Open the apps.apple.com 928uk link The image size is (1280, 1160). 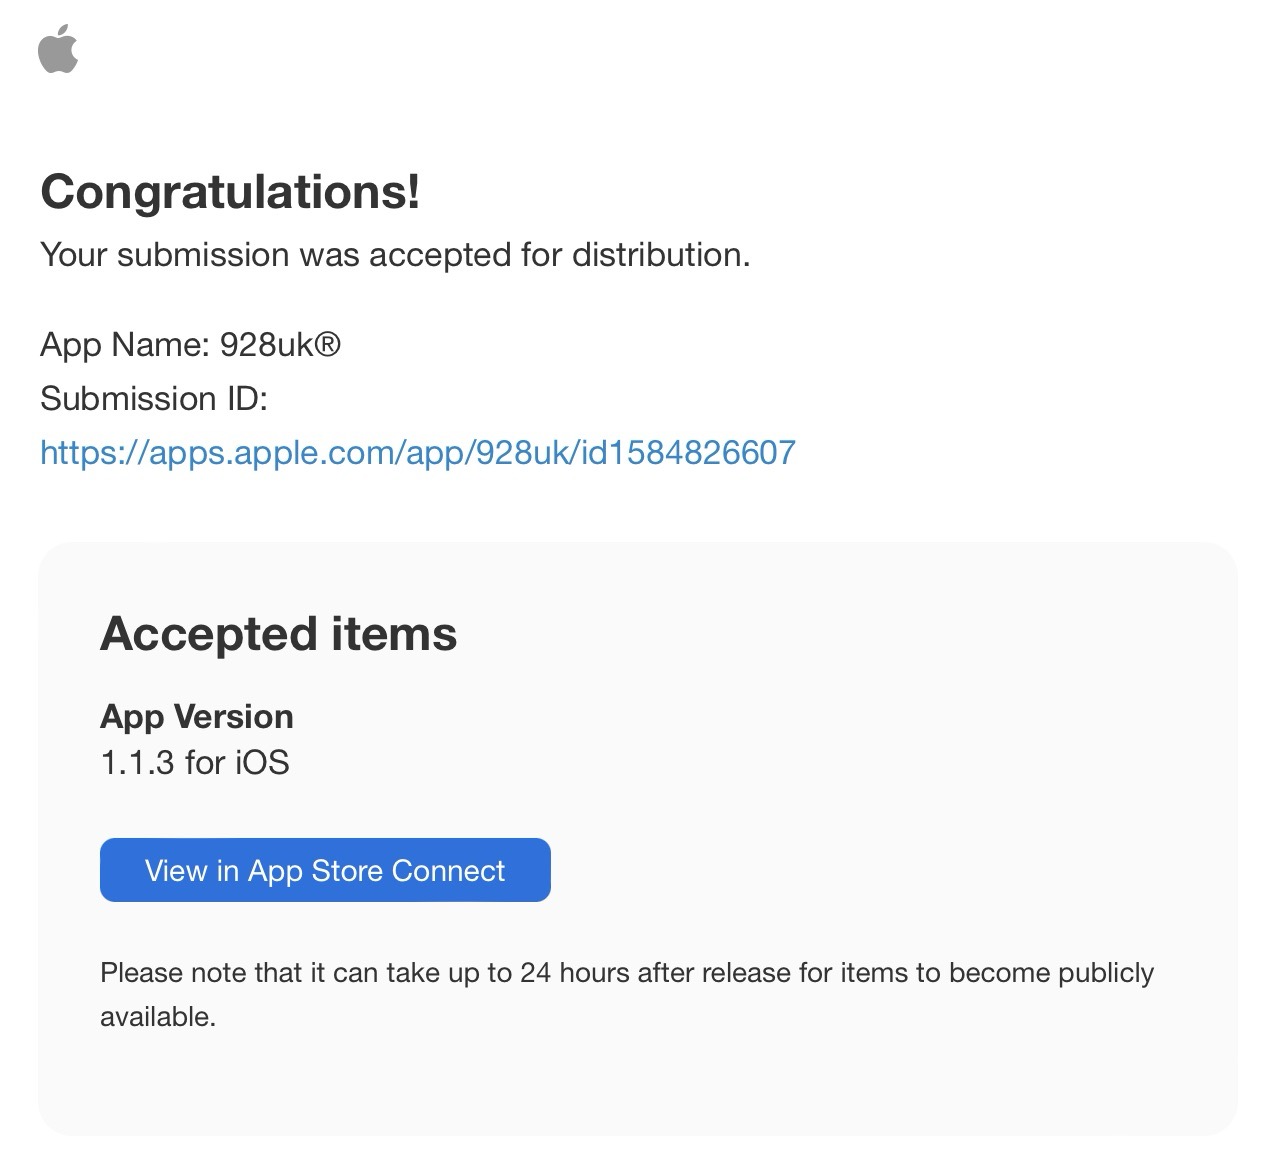[x=417, y=453]
